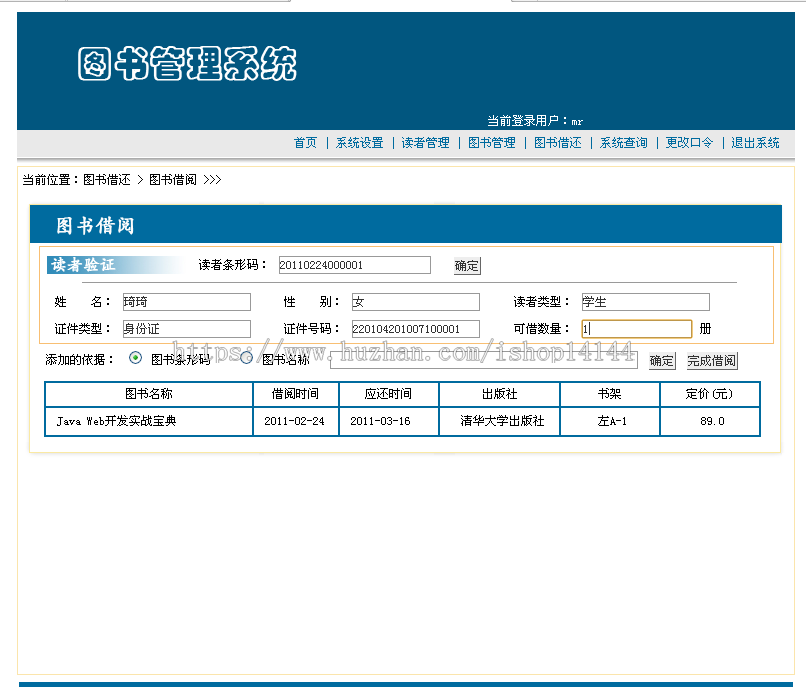Click the 书架 column header
This screenshot has height=699, width=806.
[x=610, y=394]
